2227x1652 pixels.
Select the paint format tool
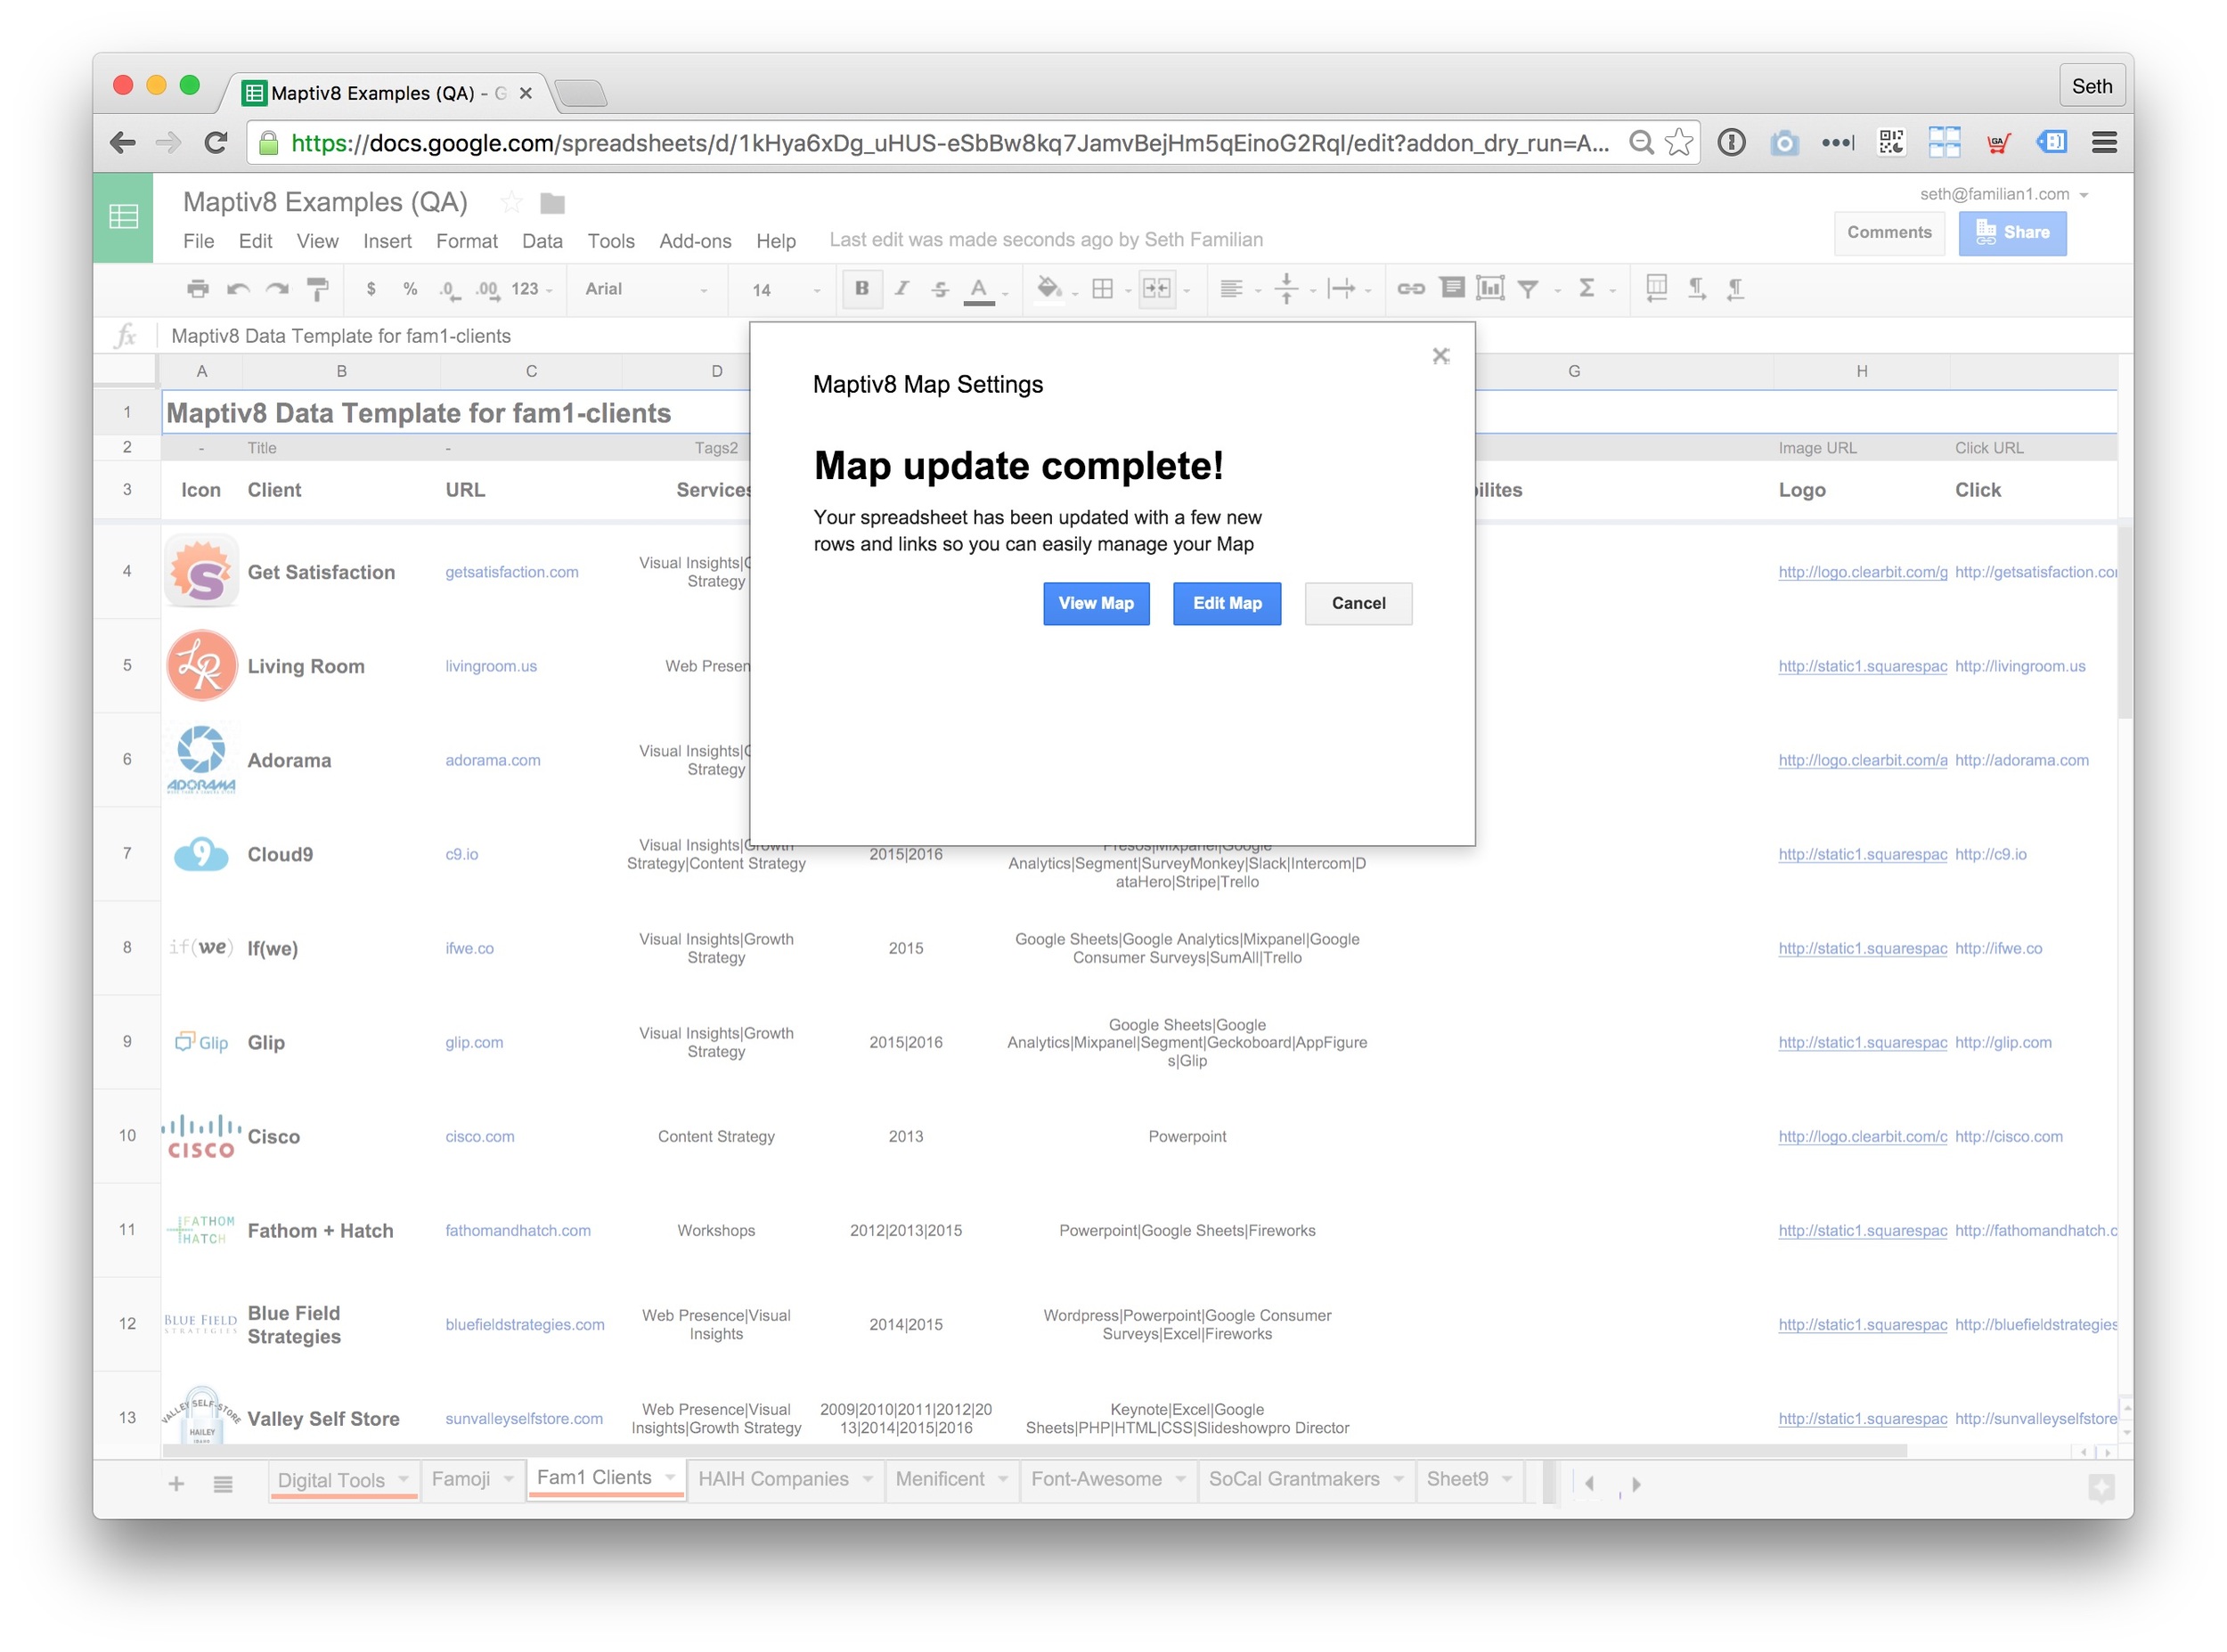pos(317,289)
